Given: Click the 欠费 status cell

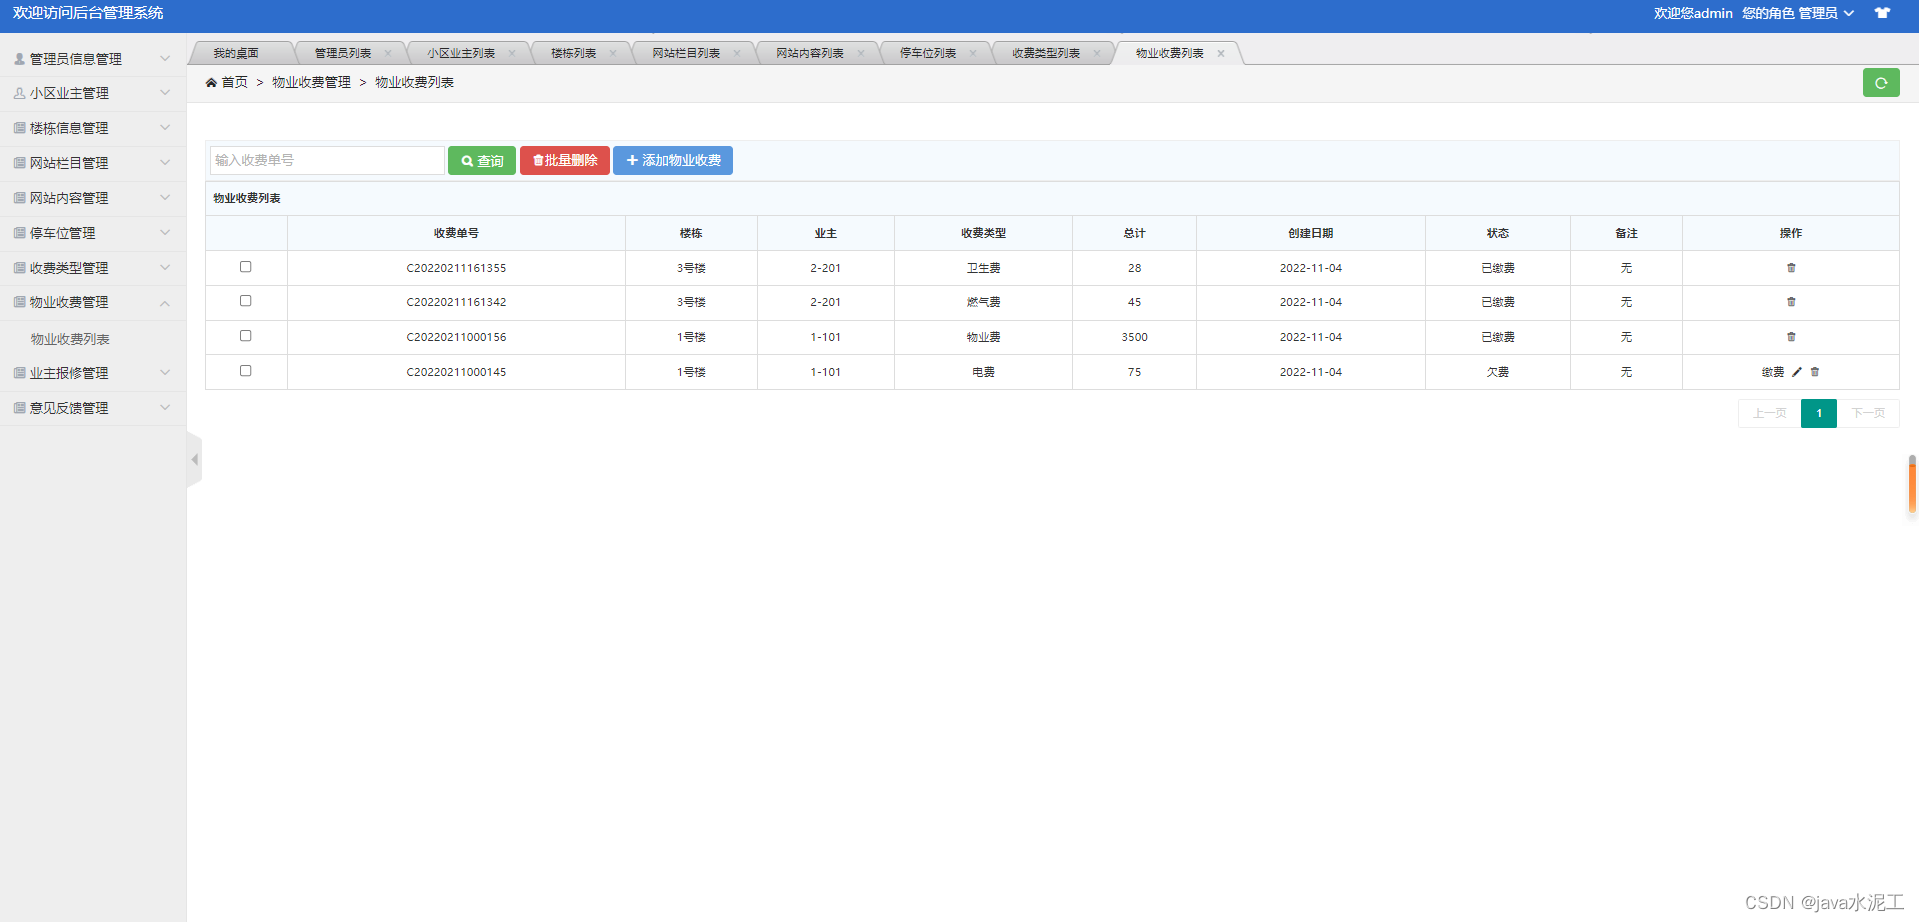Looking at the screenshot, I should click(x=1497, y=372).
